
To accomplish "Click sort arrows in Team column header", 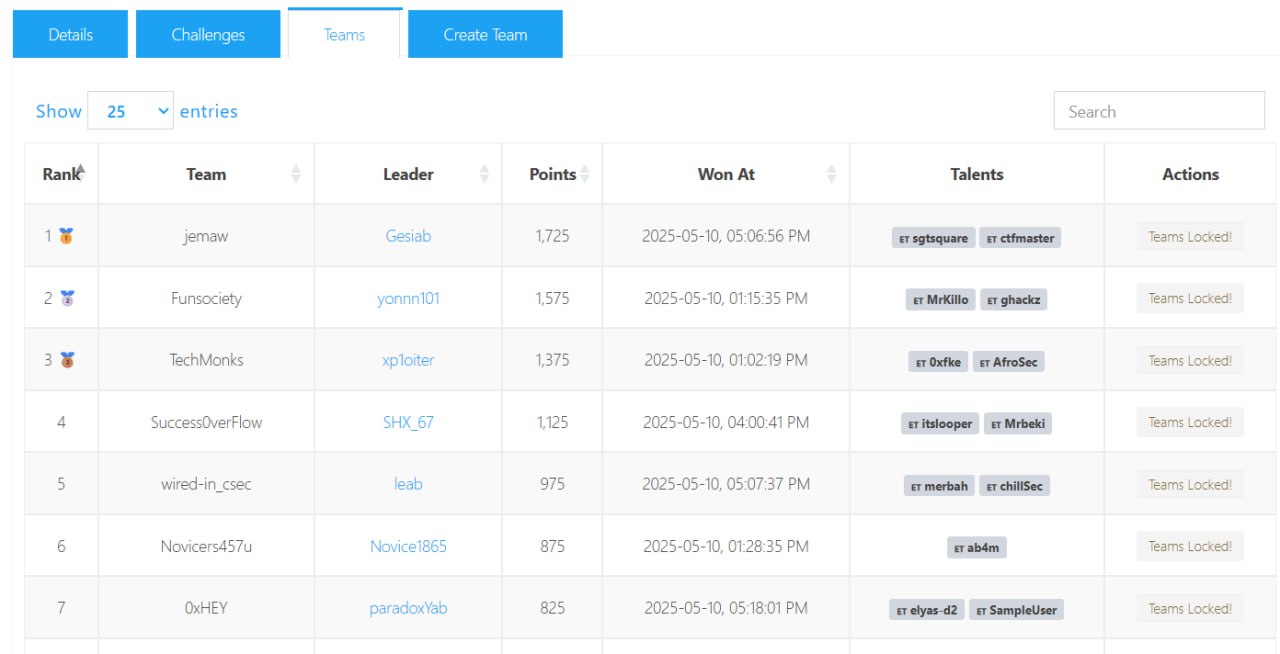I will (296, 174).
